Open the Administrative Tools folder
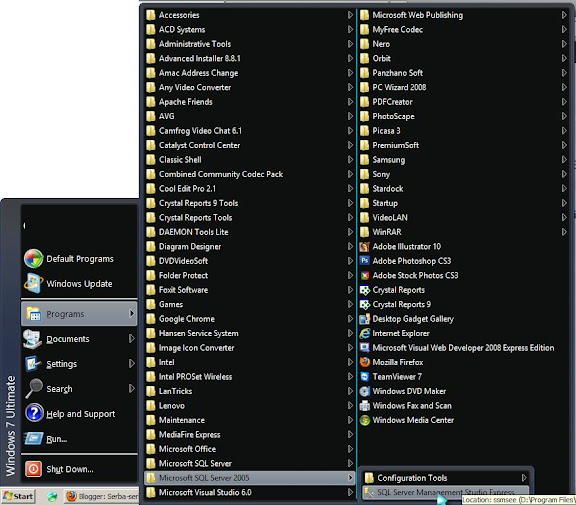The image size is (576, 505). tap(249, 44)
